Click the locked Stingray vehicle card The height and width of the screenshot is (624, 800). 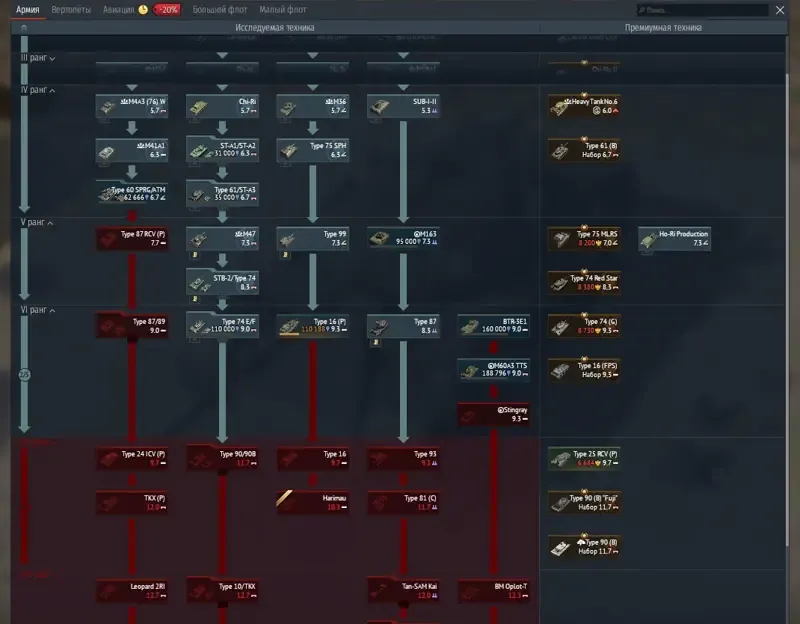[494, 414]
